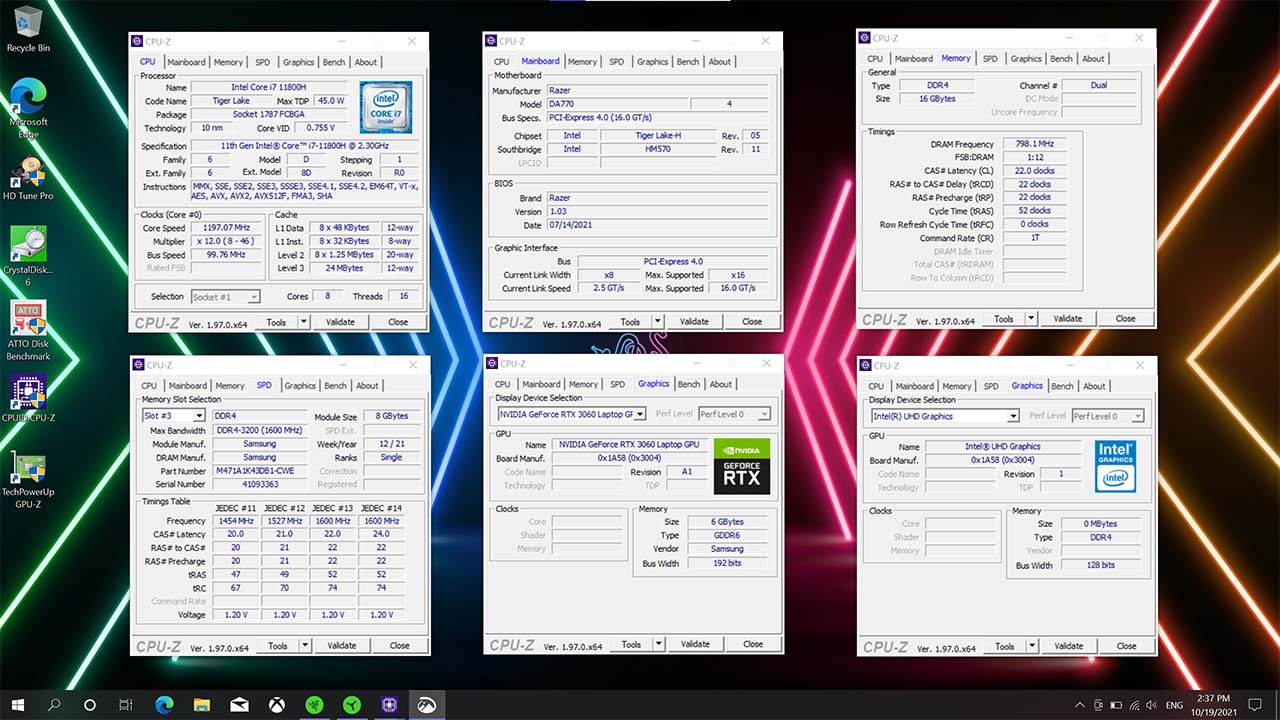Open the Tools dropdown arrow in Mainboard window
Viewport: 1280px width, 720px height.
point(657,322)
